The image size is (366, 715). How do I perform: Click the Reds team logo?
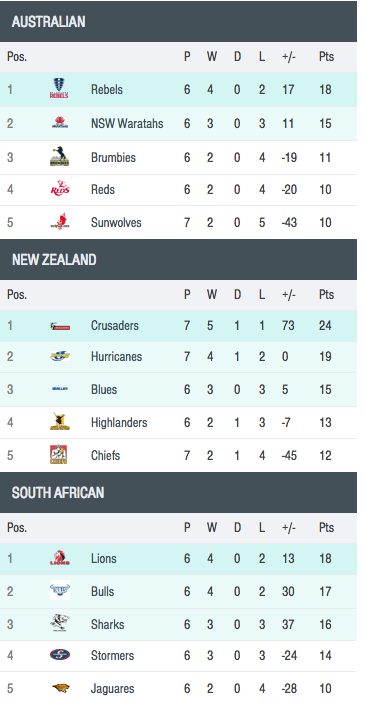pos(60,189)
